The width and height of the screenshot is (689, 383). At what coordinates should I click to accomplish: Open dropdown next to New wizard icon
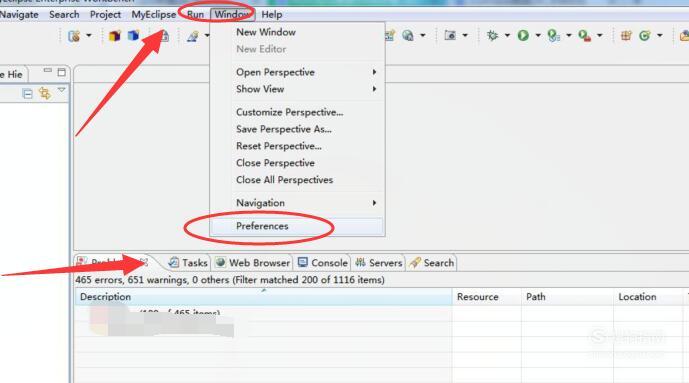[x=88, y=36]
